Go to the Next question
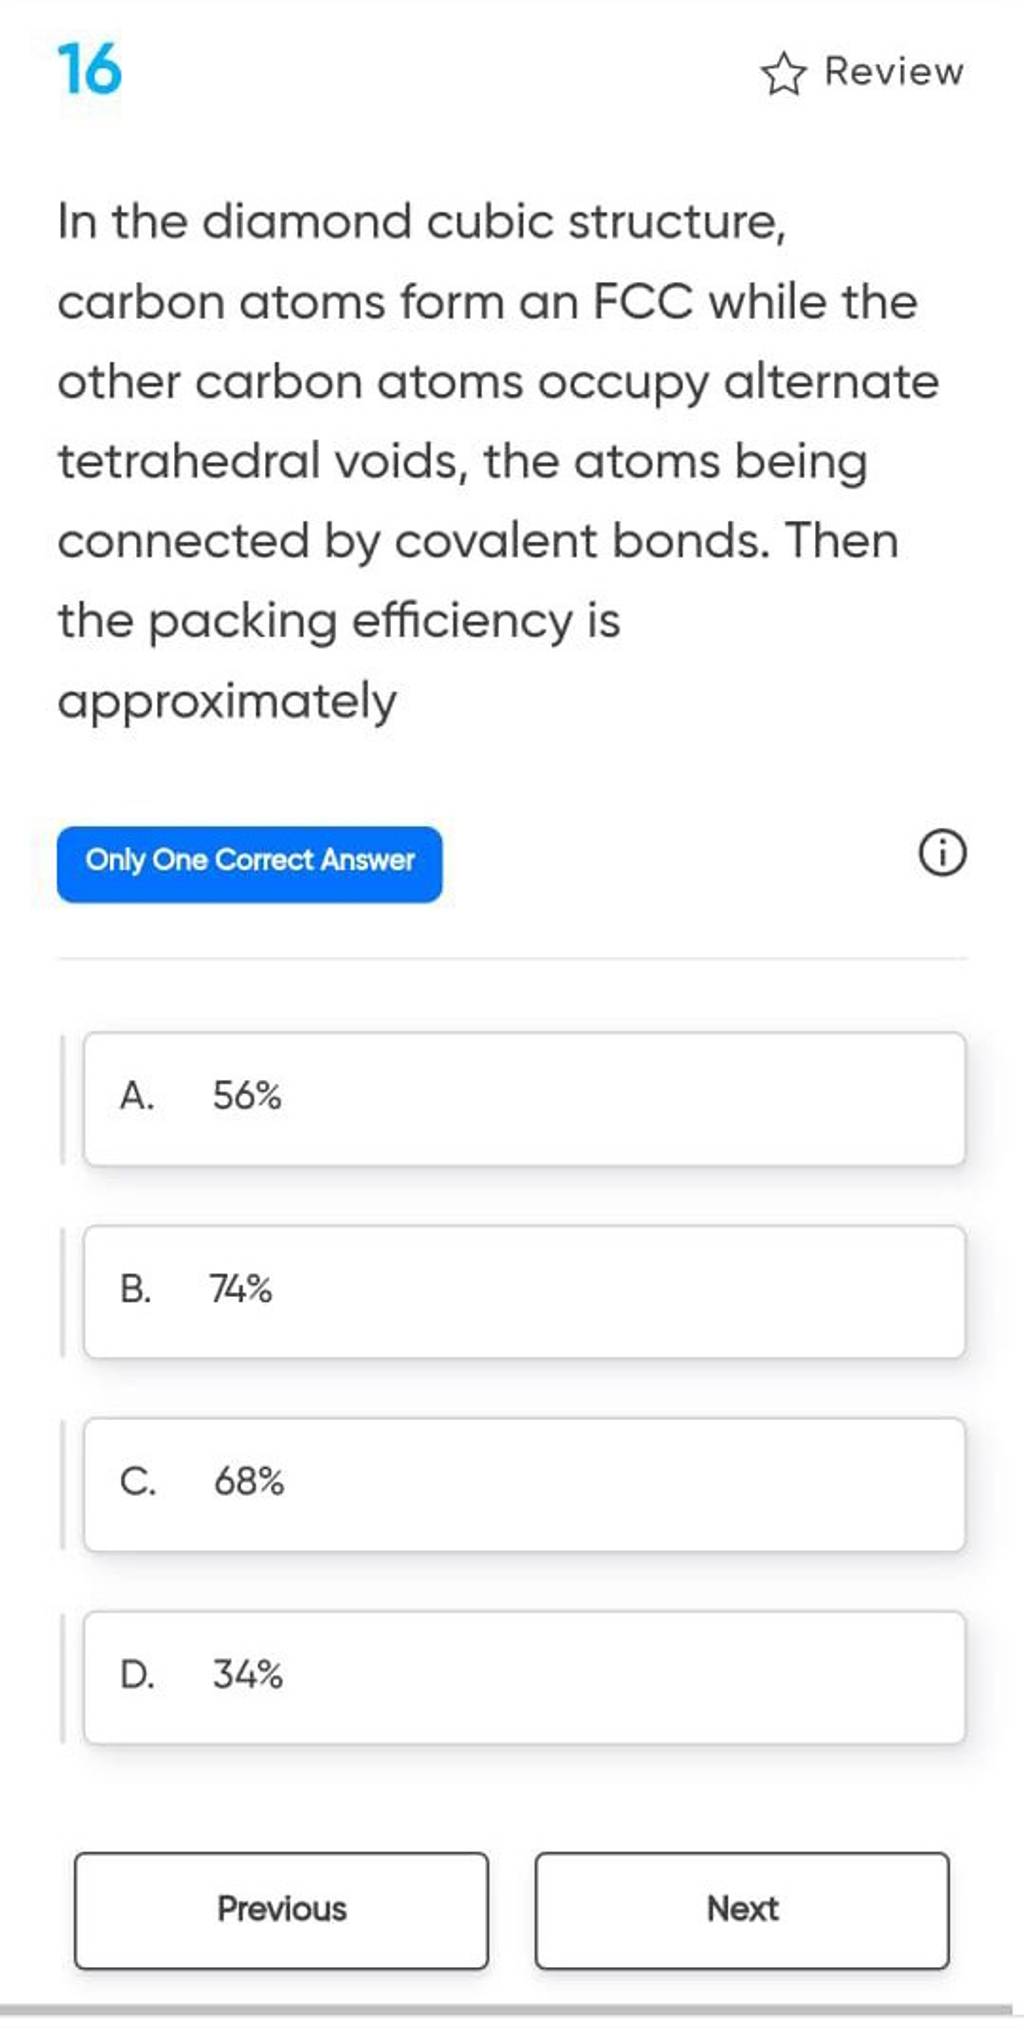This screenshot has width=1024, height=2030. point(741,1908)
